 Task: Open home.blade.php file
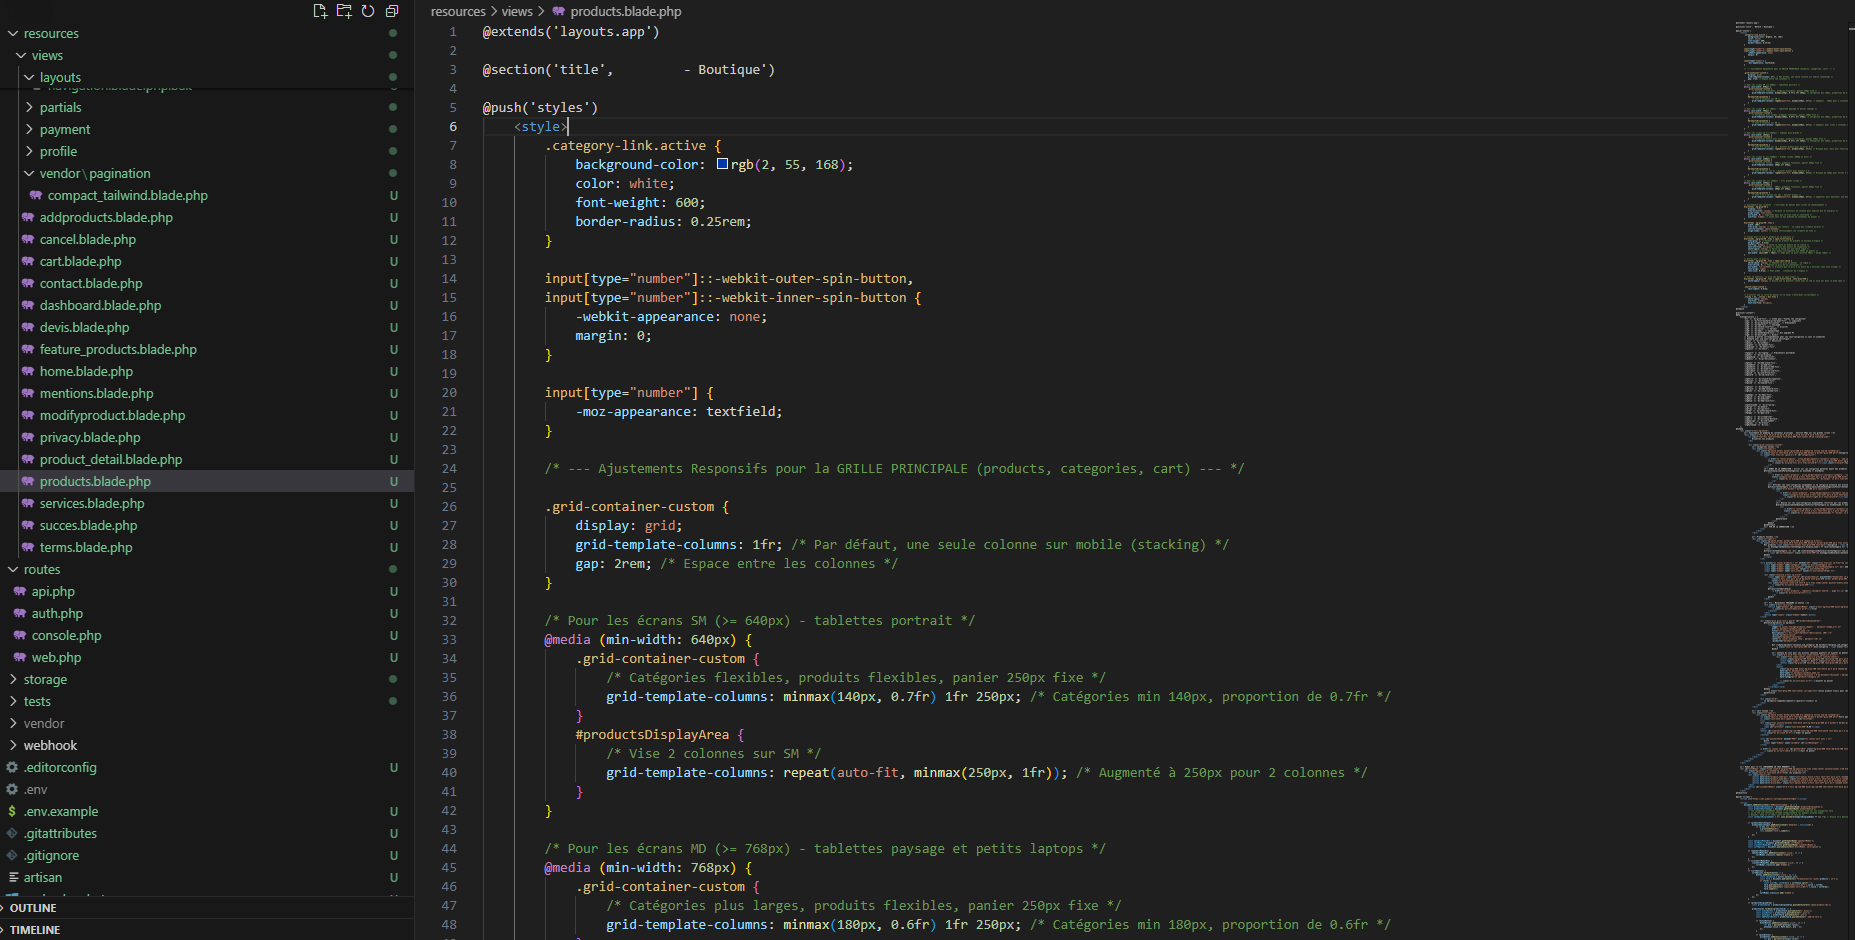(206, 371)
